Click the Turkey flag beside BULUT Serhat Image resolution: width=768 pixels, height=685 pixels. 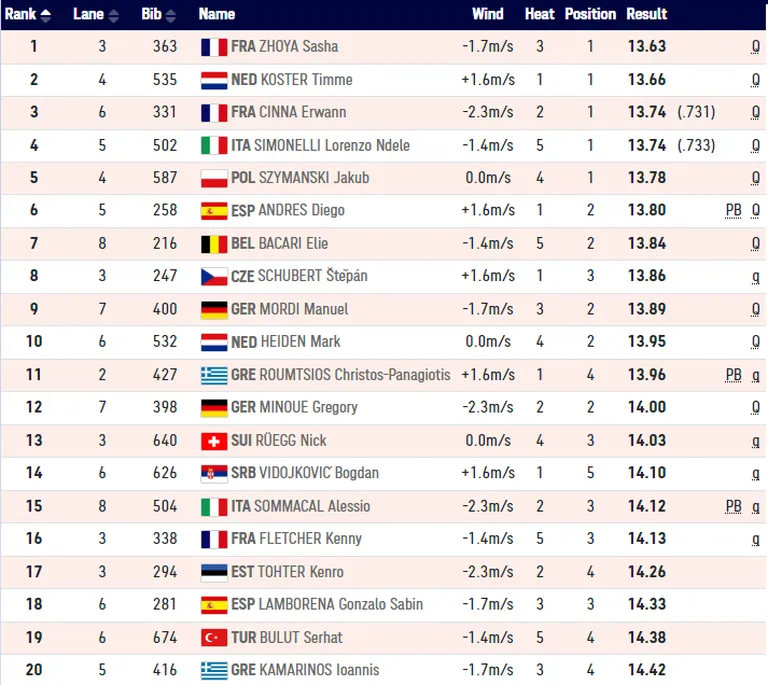coord(214,638)
